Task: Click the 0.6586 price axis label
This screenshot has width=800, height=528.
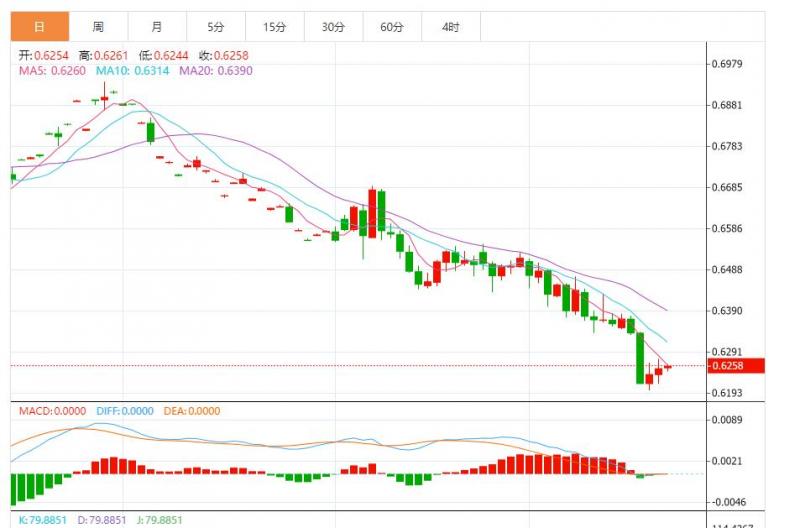Action: point(727,229)
